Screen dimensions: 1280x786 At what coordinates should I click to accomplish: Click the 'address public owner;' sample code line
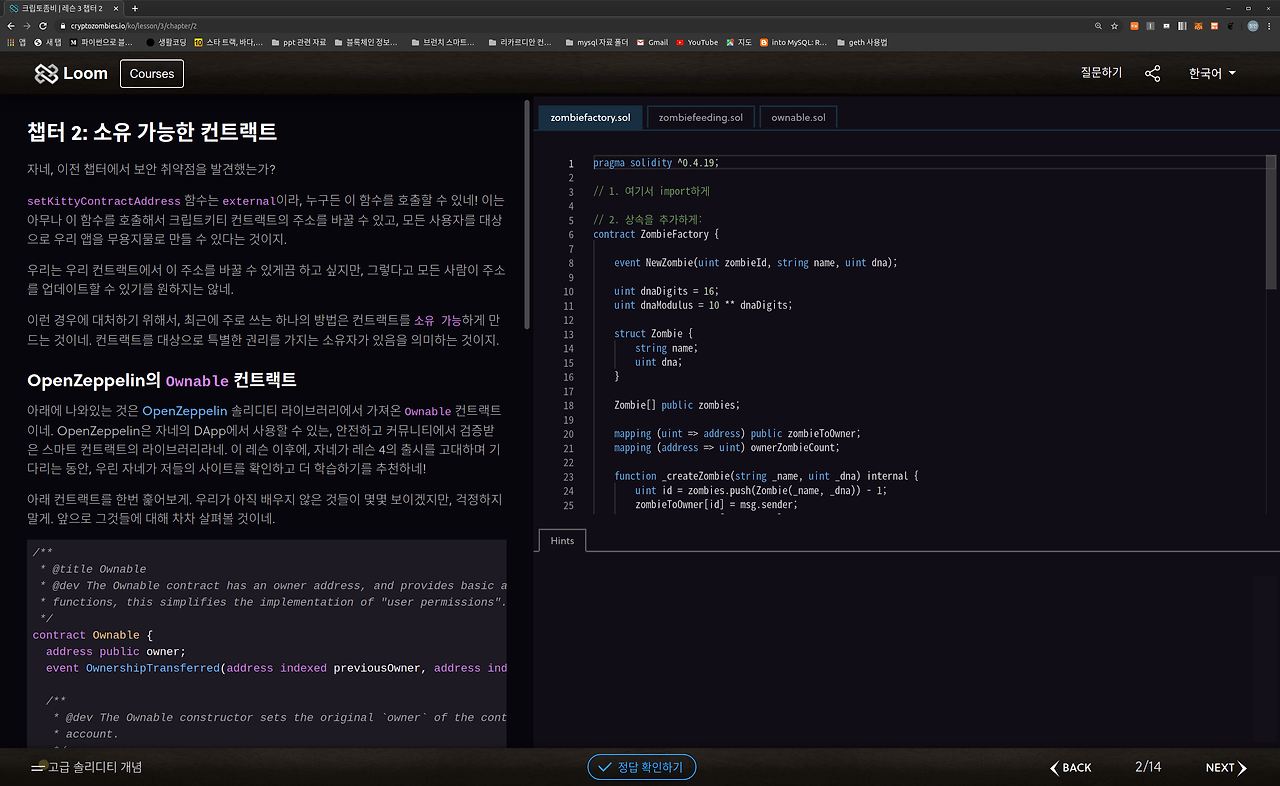click(x=116, y=652)
